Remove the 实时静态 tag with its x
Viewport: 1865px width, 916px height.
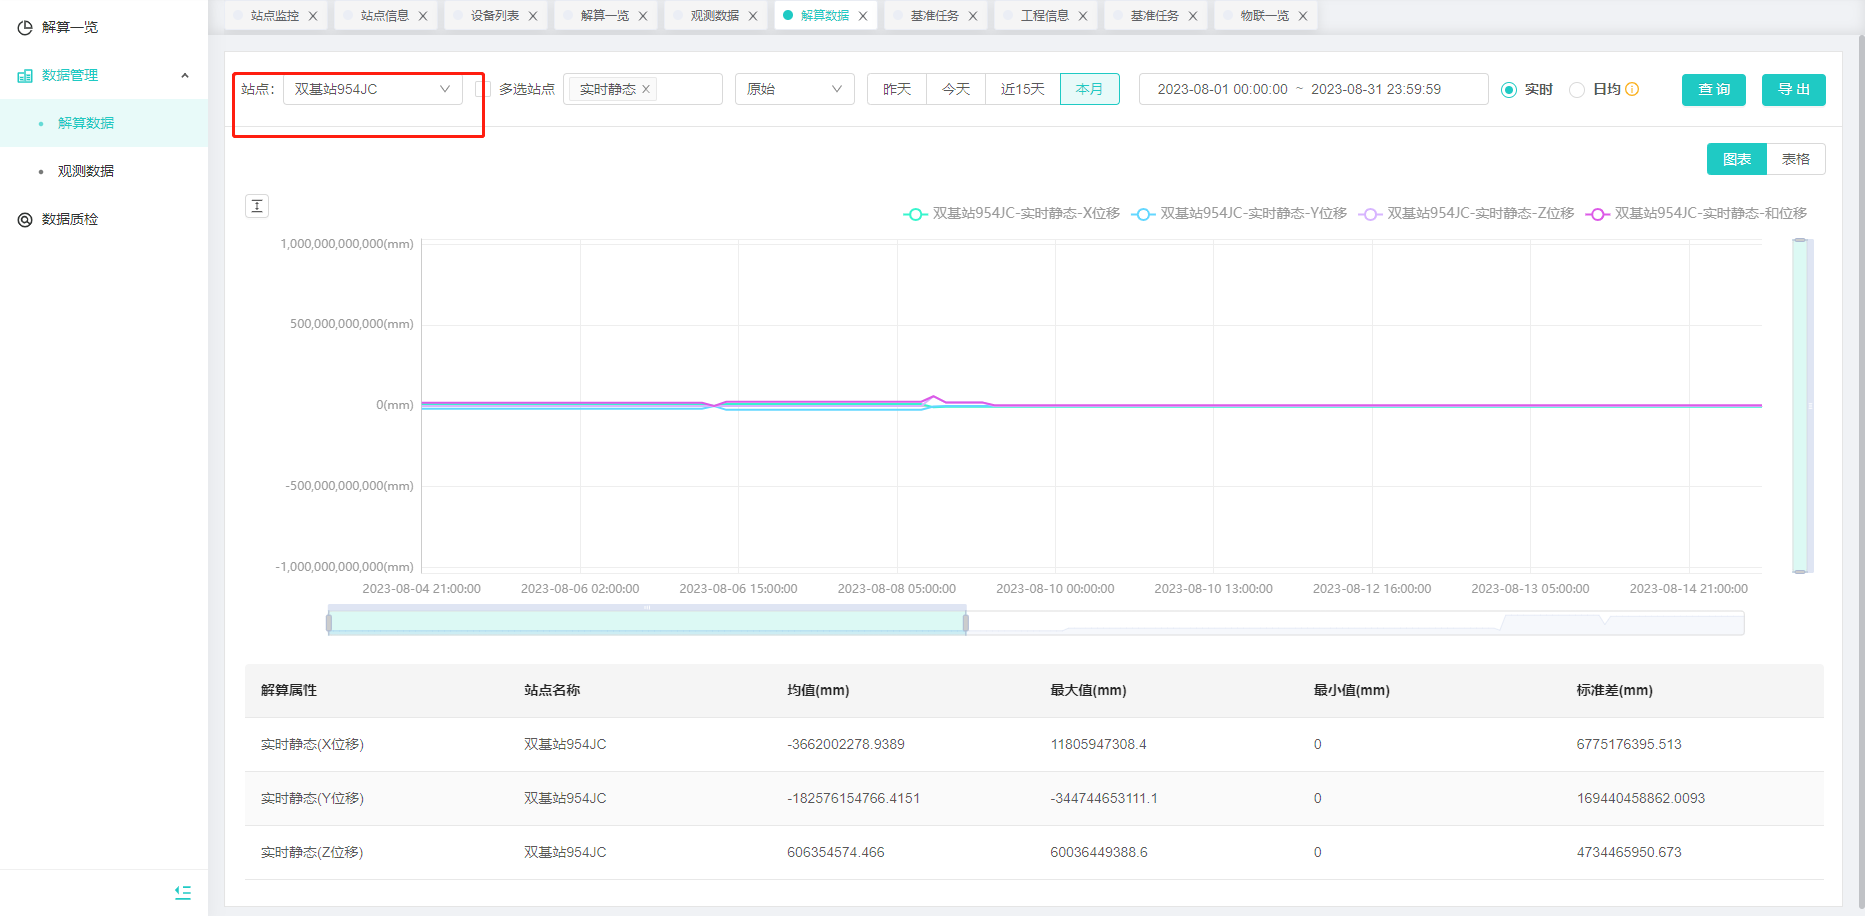[x=646, y=89]
